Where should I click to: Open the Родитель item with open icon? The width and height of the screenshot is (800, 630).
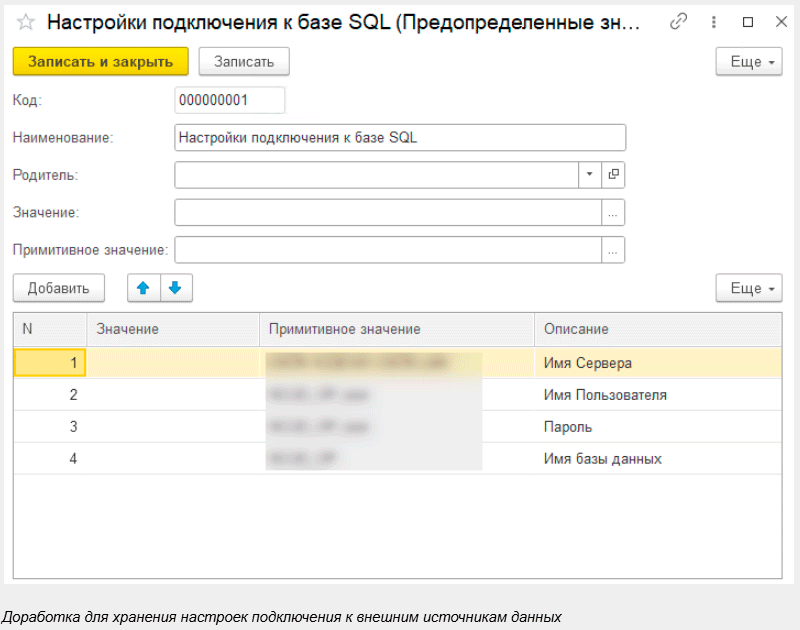tap(614, 174)
